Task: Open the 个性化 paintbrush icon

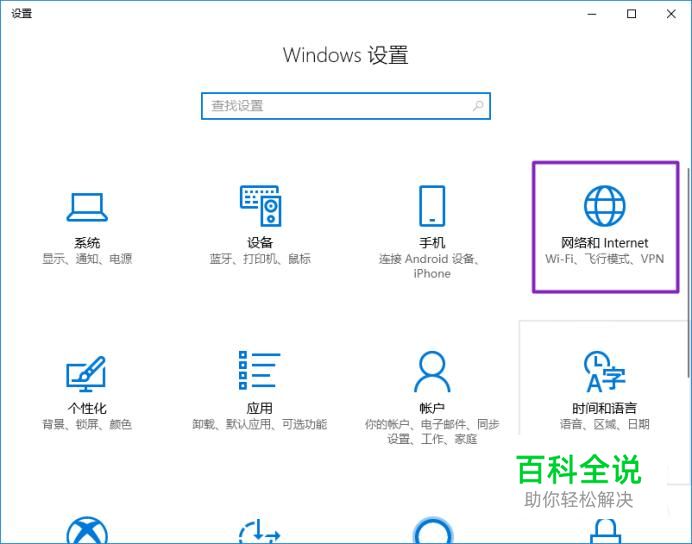Action: [86, 374]
